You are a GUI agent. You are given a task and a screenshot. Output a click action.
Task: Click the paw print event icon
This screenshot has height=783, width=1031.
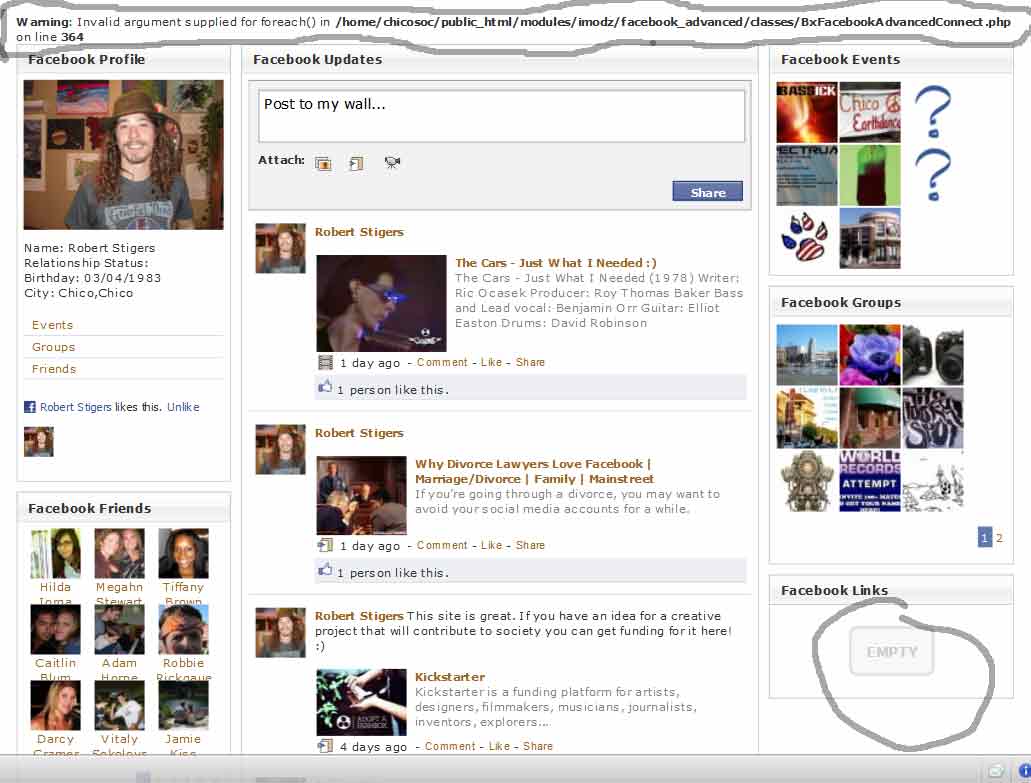[807, 238]
